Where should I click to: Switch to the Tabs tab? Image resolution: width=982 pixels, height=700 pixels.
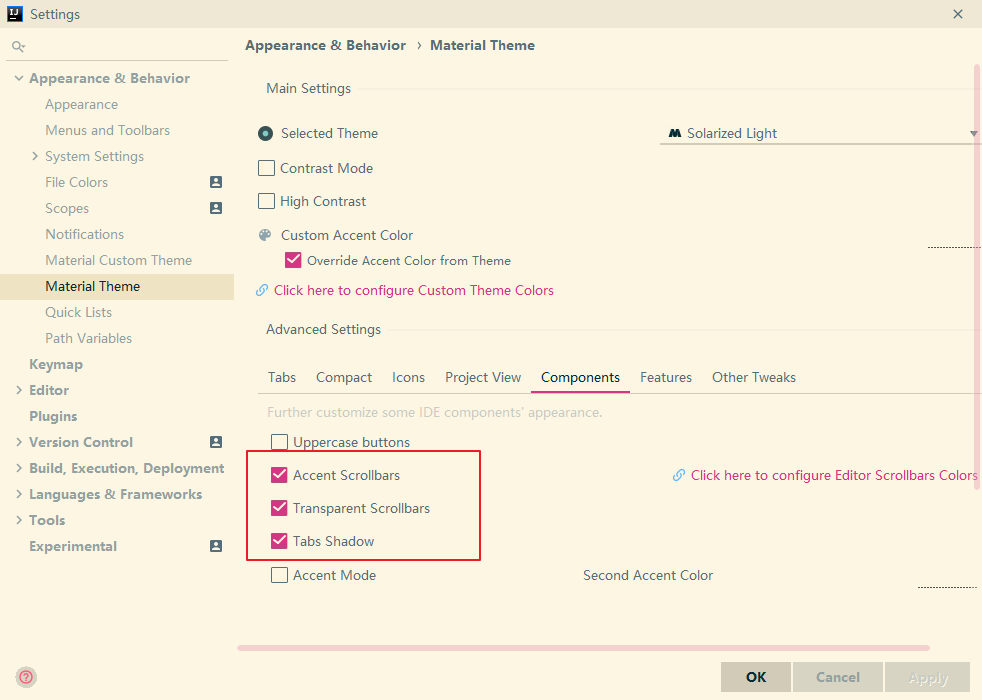tap(282, 378)
